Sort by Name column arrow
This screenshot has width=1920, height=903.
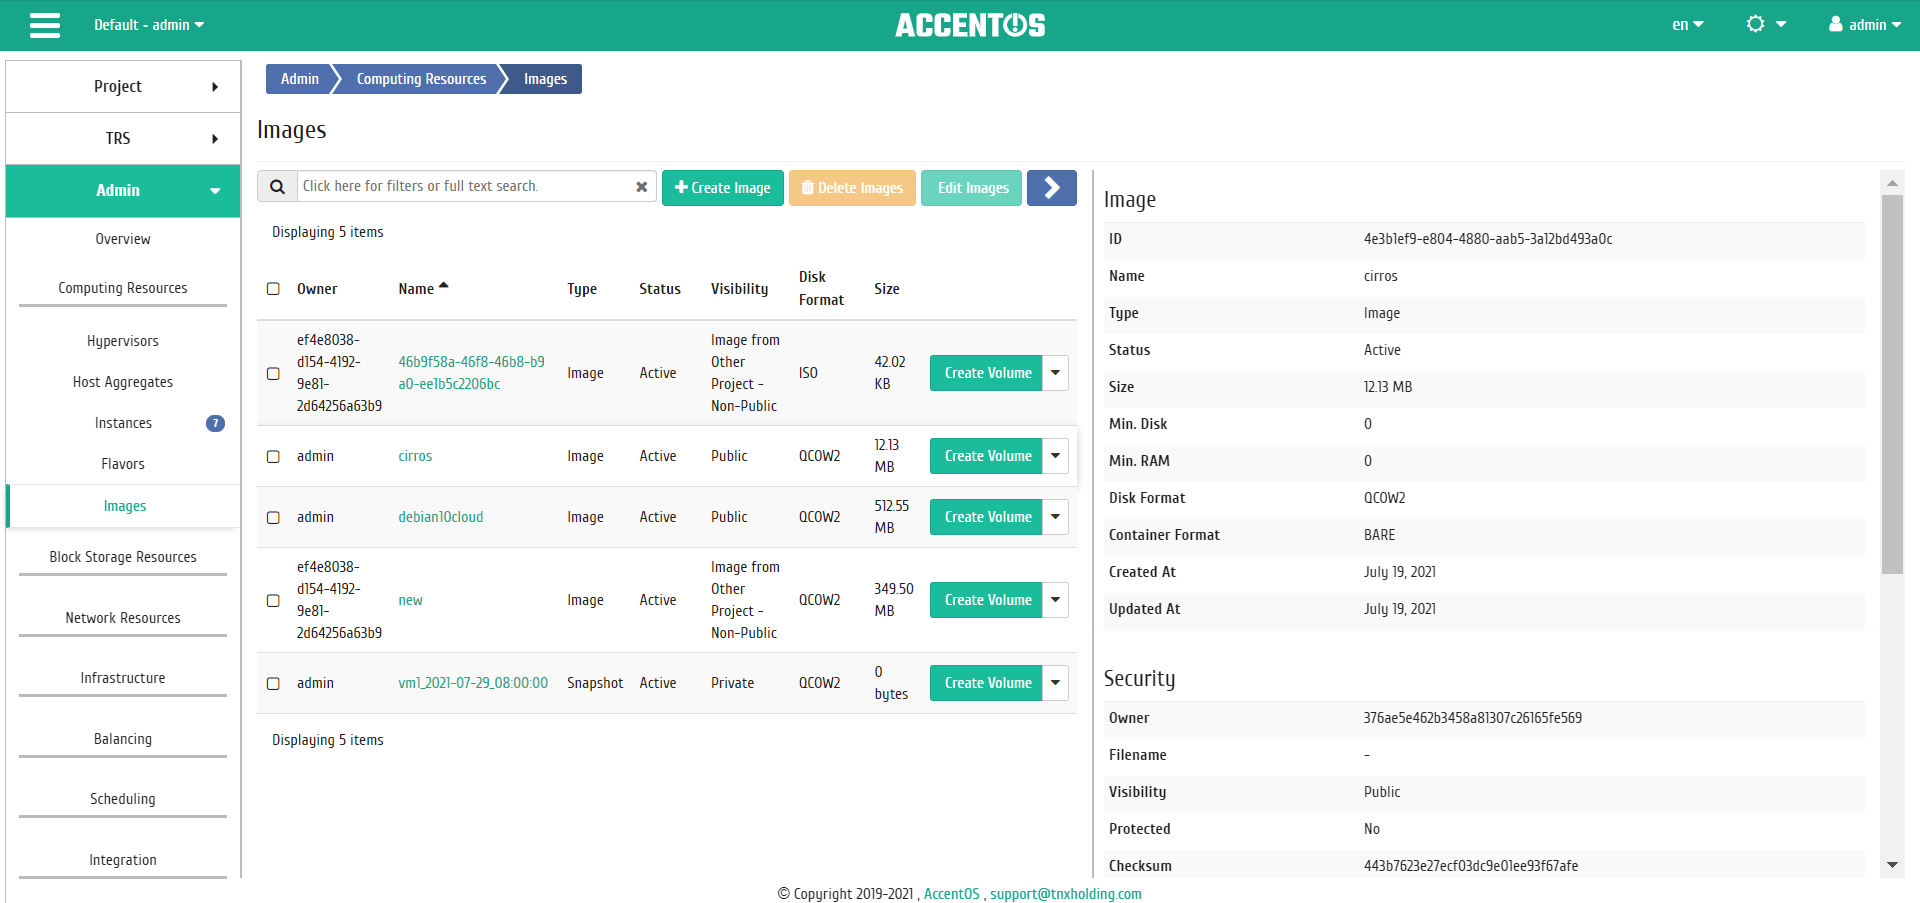[x=444, y=286]
